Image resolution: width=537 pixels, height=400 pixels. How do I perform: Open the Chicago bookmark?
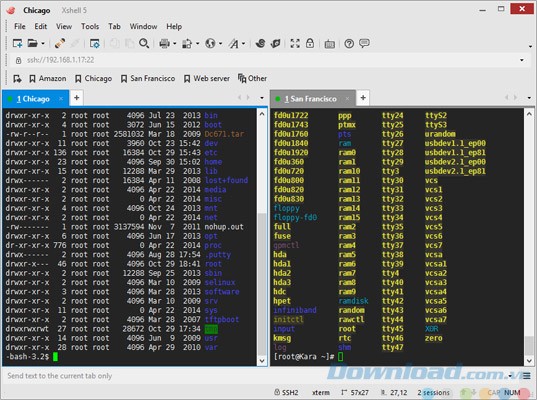[93, 78]
